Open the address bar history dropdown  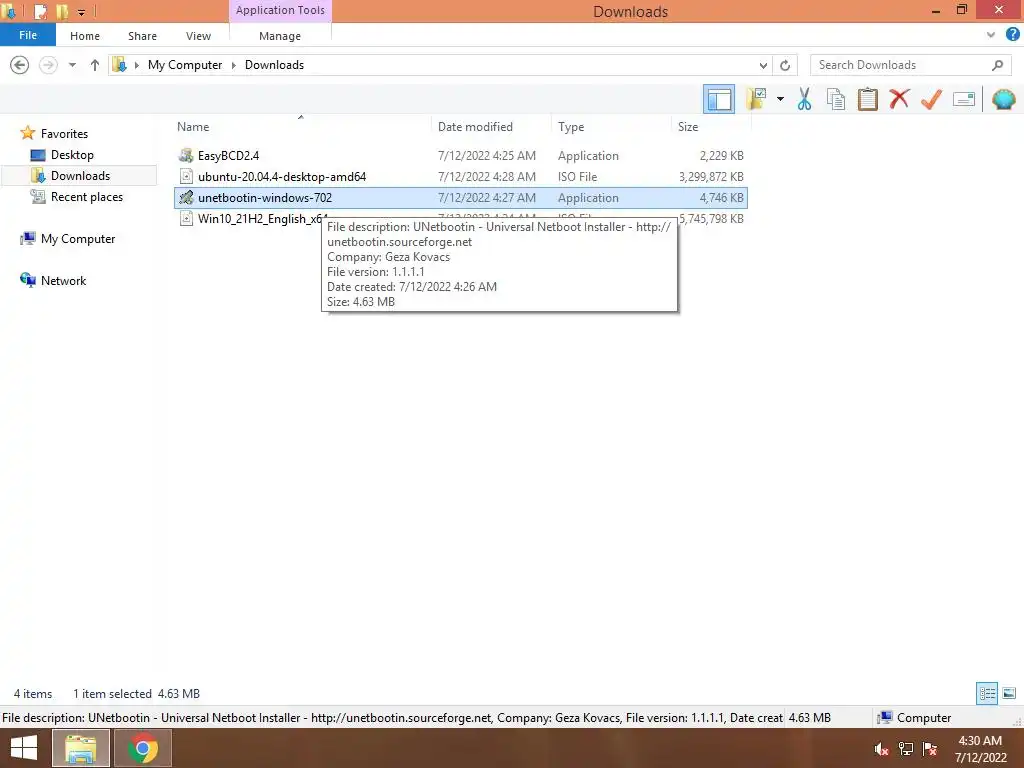[x=763, y=65]
